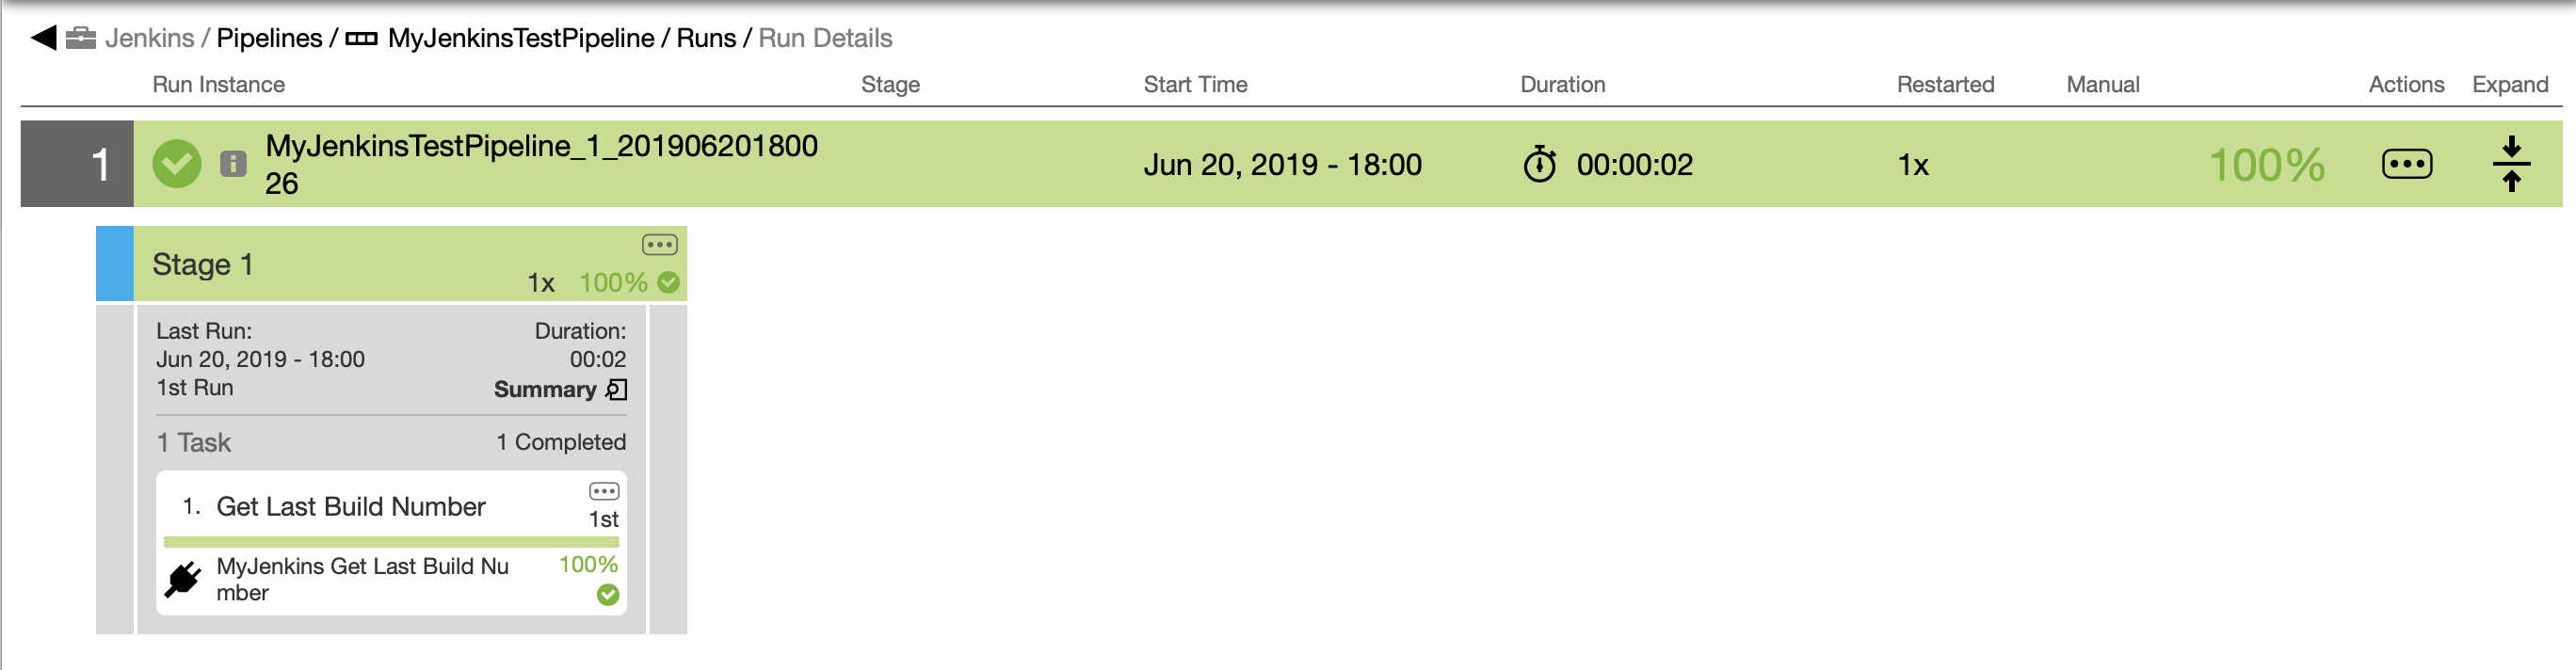Viewport: 2576px width, 670px height.
Task: Click the run's green success checkmark
Action: (x=177, y=164)
